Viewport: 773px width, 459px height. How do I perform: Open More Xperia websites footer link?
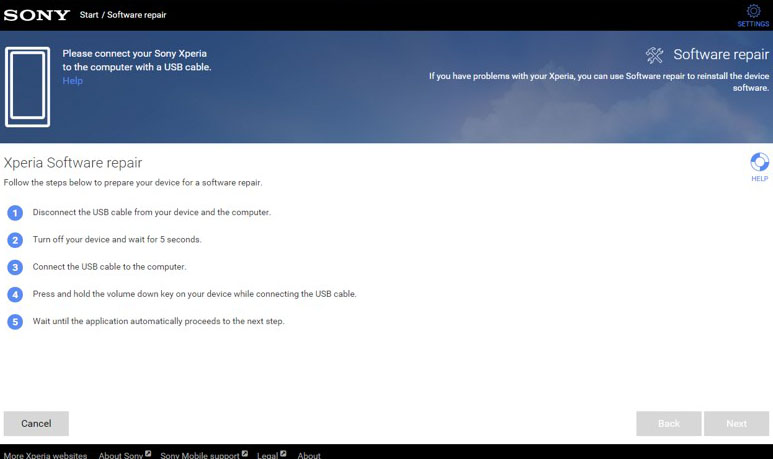coord(45,455)
